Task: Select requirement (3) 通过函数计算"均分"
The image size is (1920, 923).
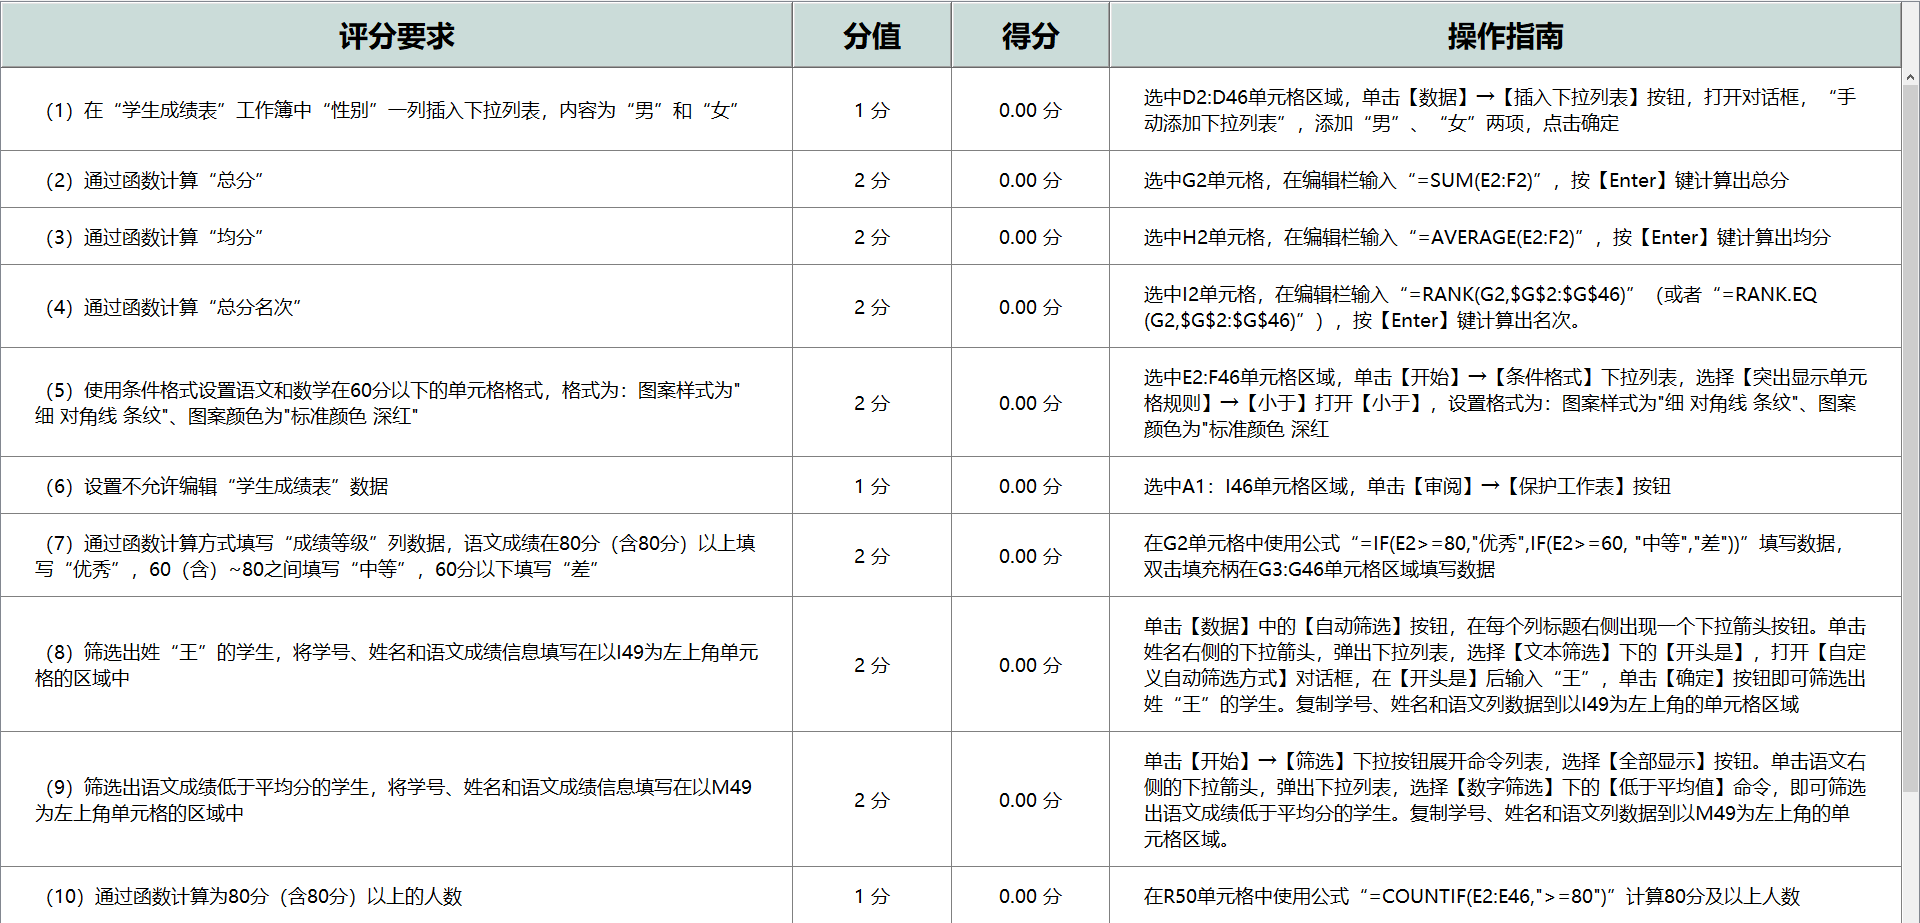Action: click(154, 237)
